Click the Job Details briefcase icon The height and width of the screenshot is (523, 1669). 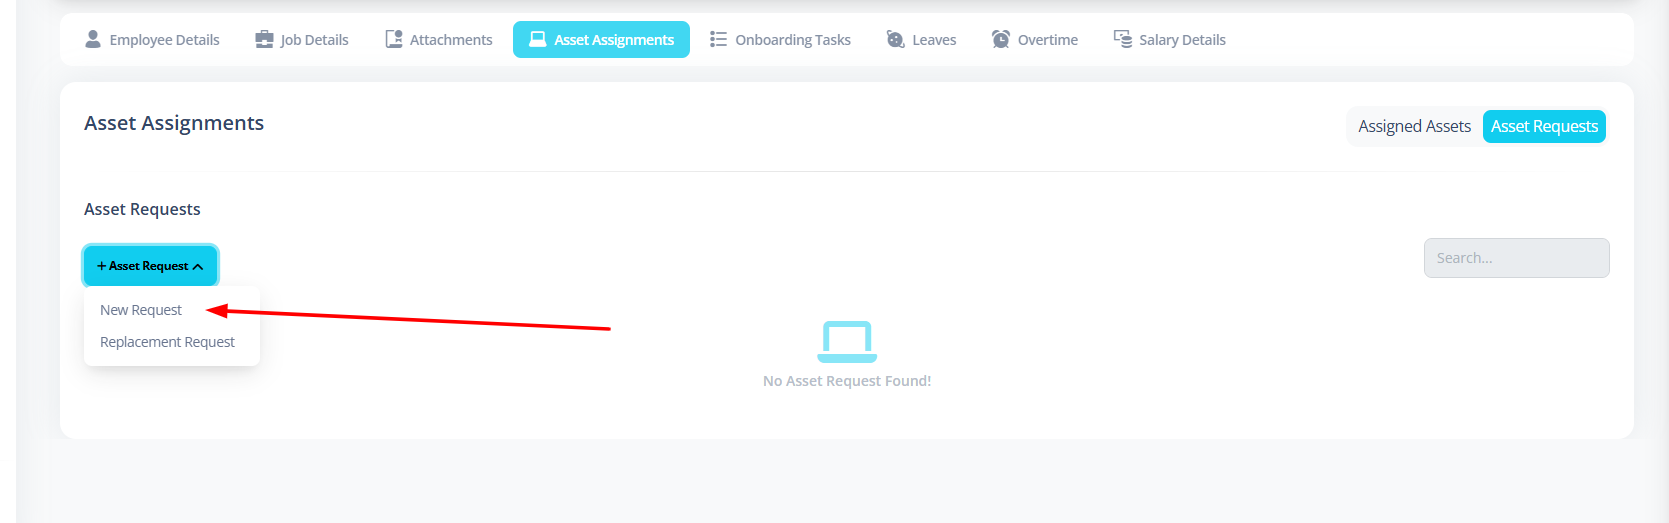pos(264,39)
